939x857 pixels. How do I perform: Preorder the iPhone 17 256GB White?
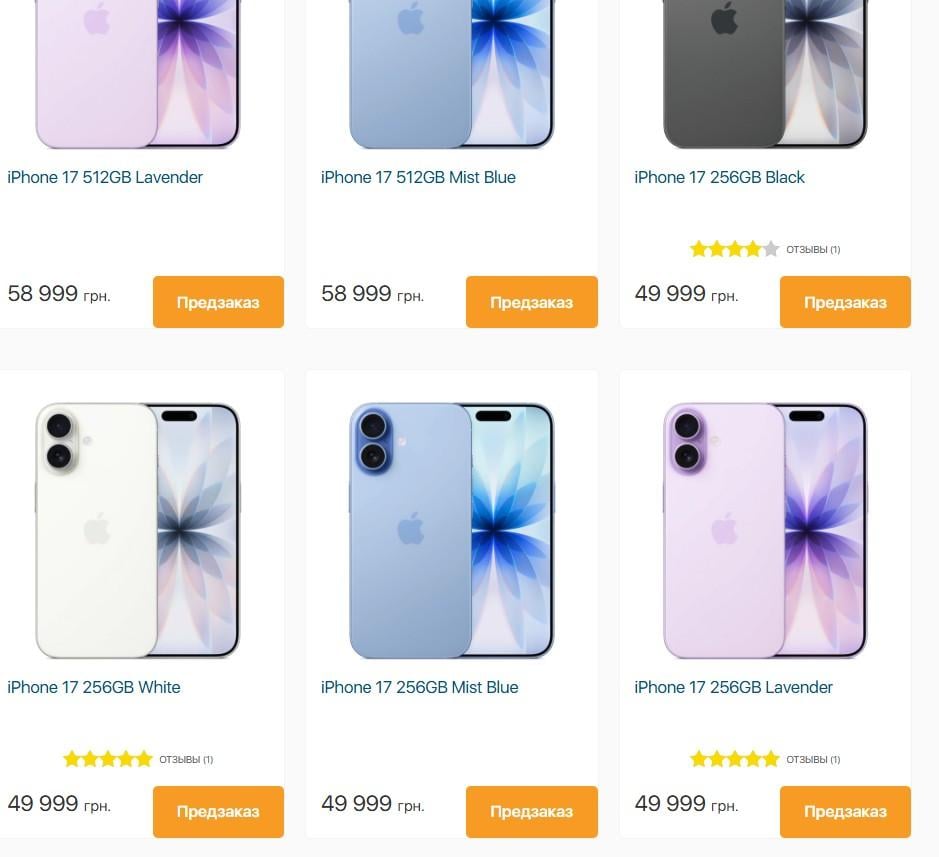click(x=218, y=811)
